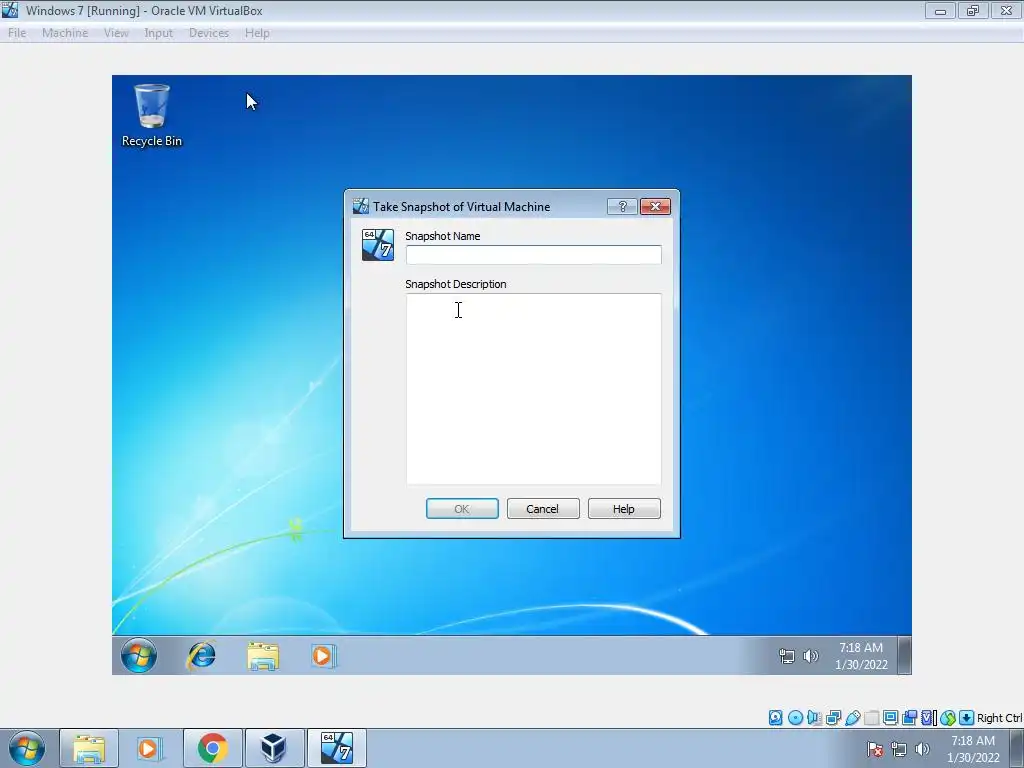The width and height of the screenshot is (1024, 768).
Task: Open host File Explorer taskbar icon
Action: (x=89, y=748)
